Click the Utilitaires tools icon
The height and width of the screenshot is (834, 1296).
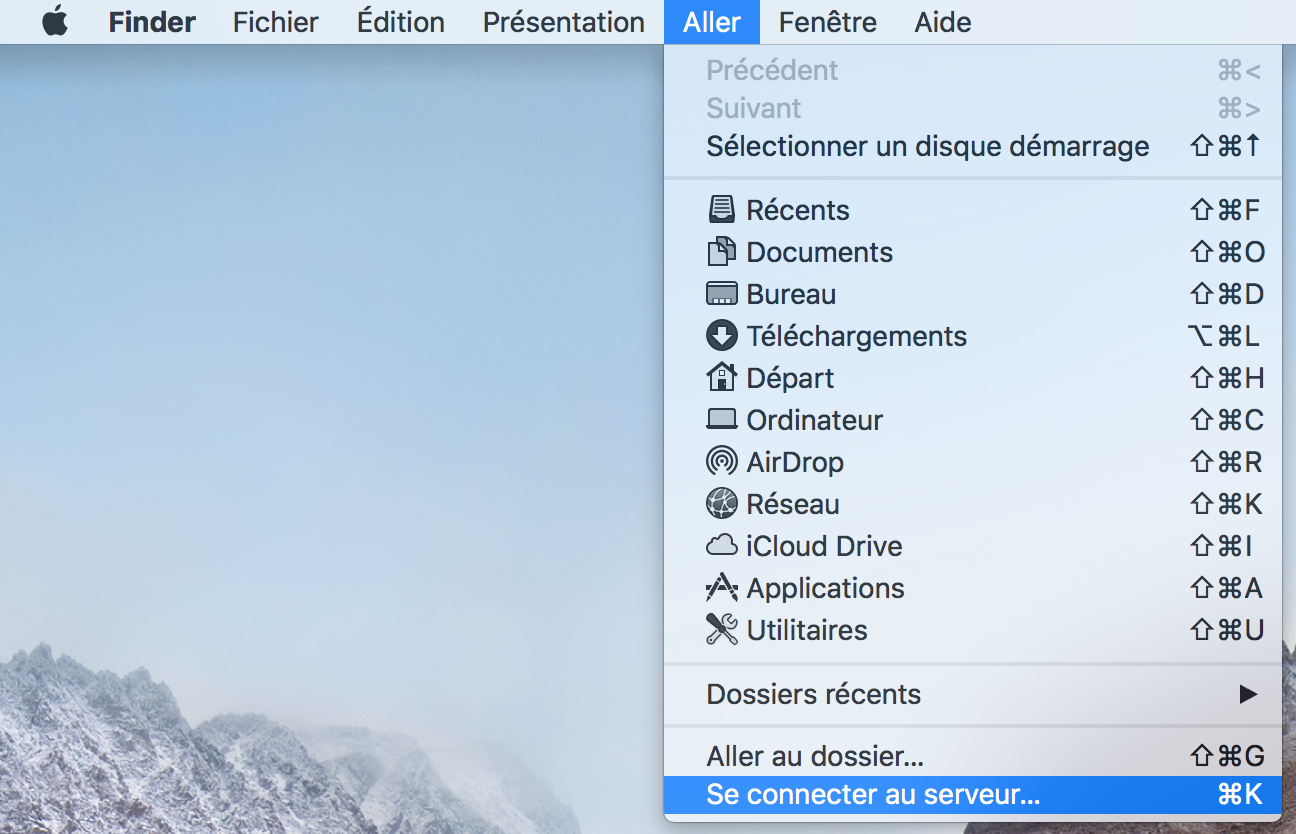point(721,630)
